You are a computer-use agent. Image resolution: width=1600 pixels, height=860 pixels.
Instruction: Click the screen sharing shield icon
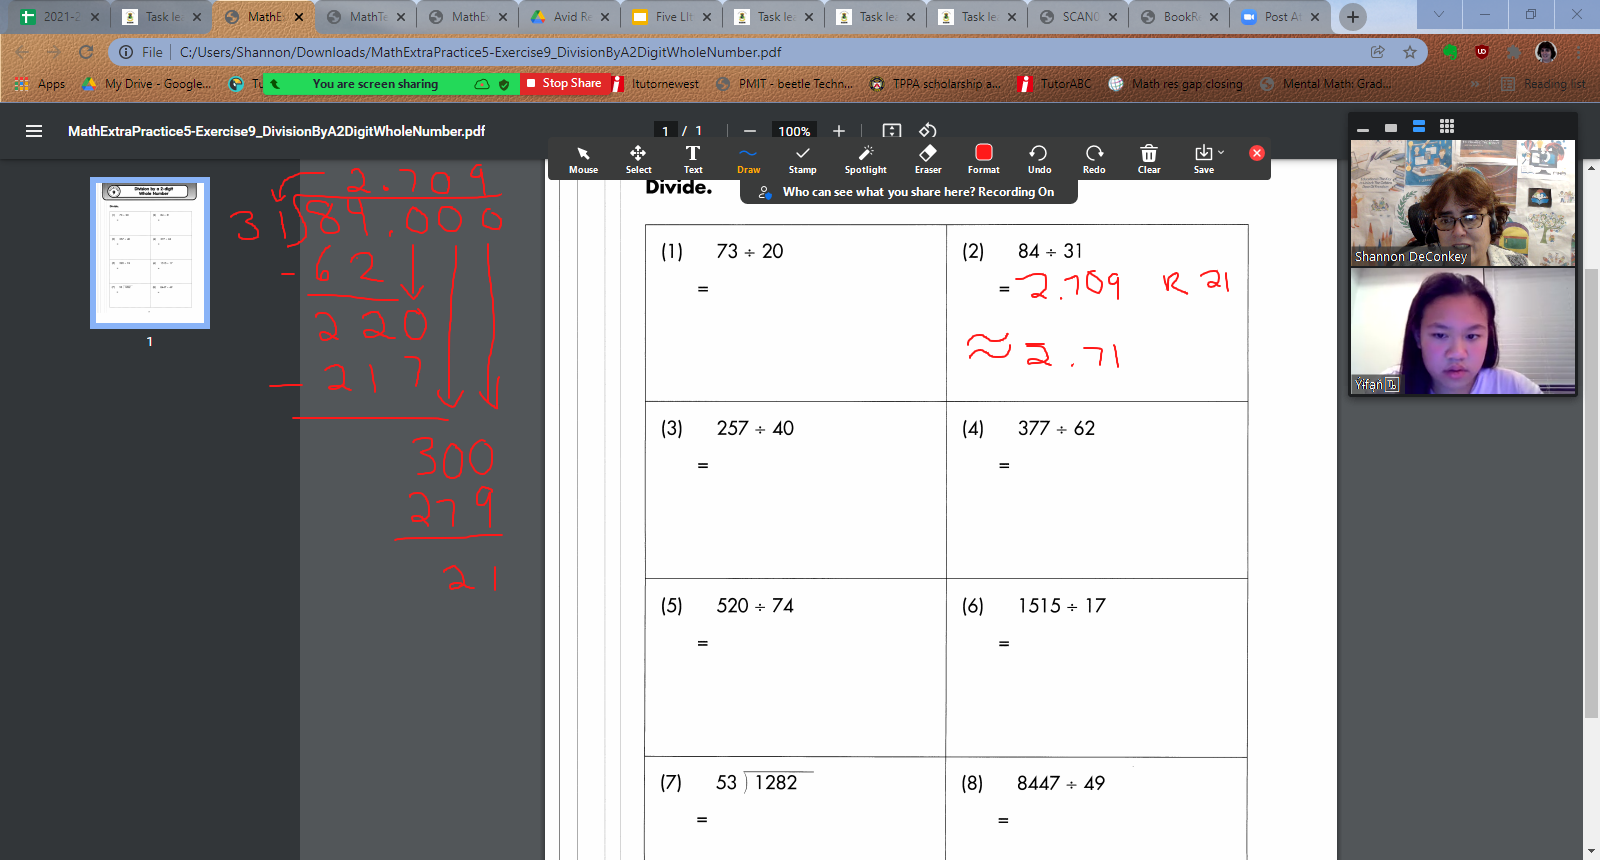point(504,84)
